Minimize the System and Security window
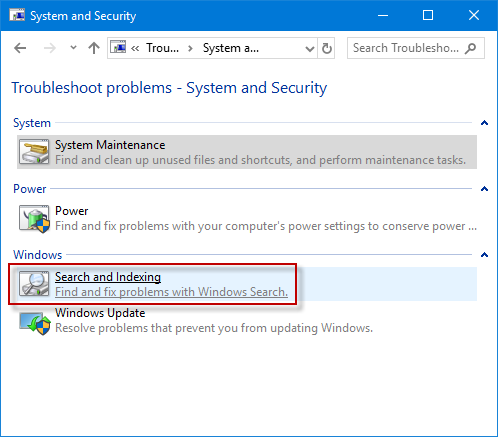The height and width of the screenshot is (437, 498). pos(383,15)
